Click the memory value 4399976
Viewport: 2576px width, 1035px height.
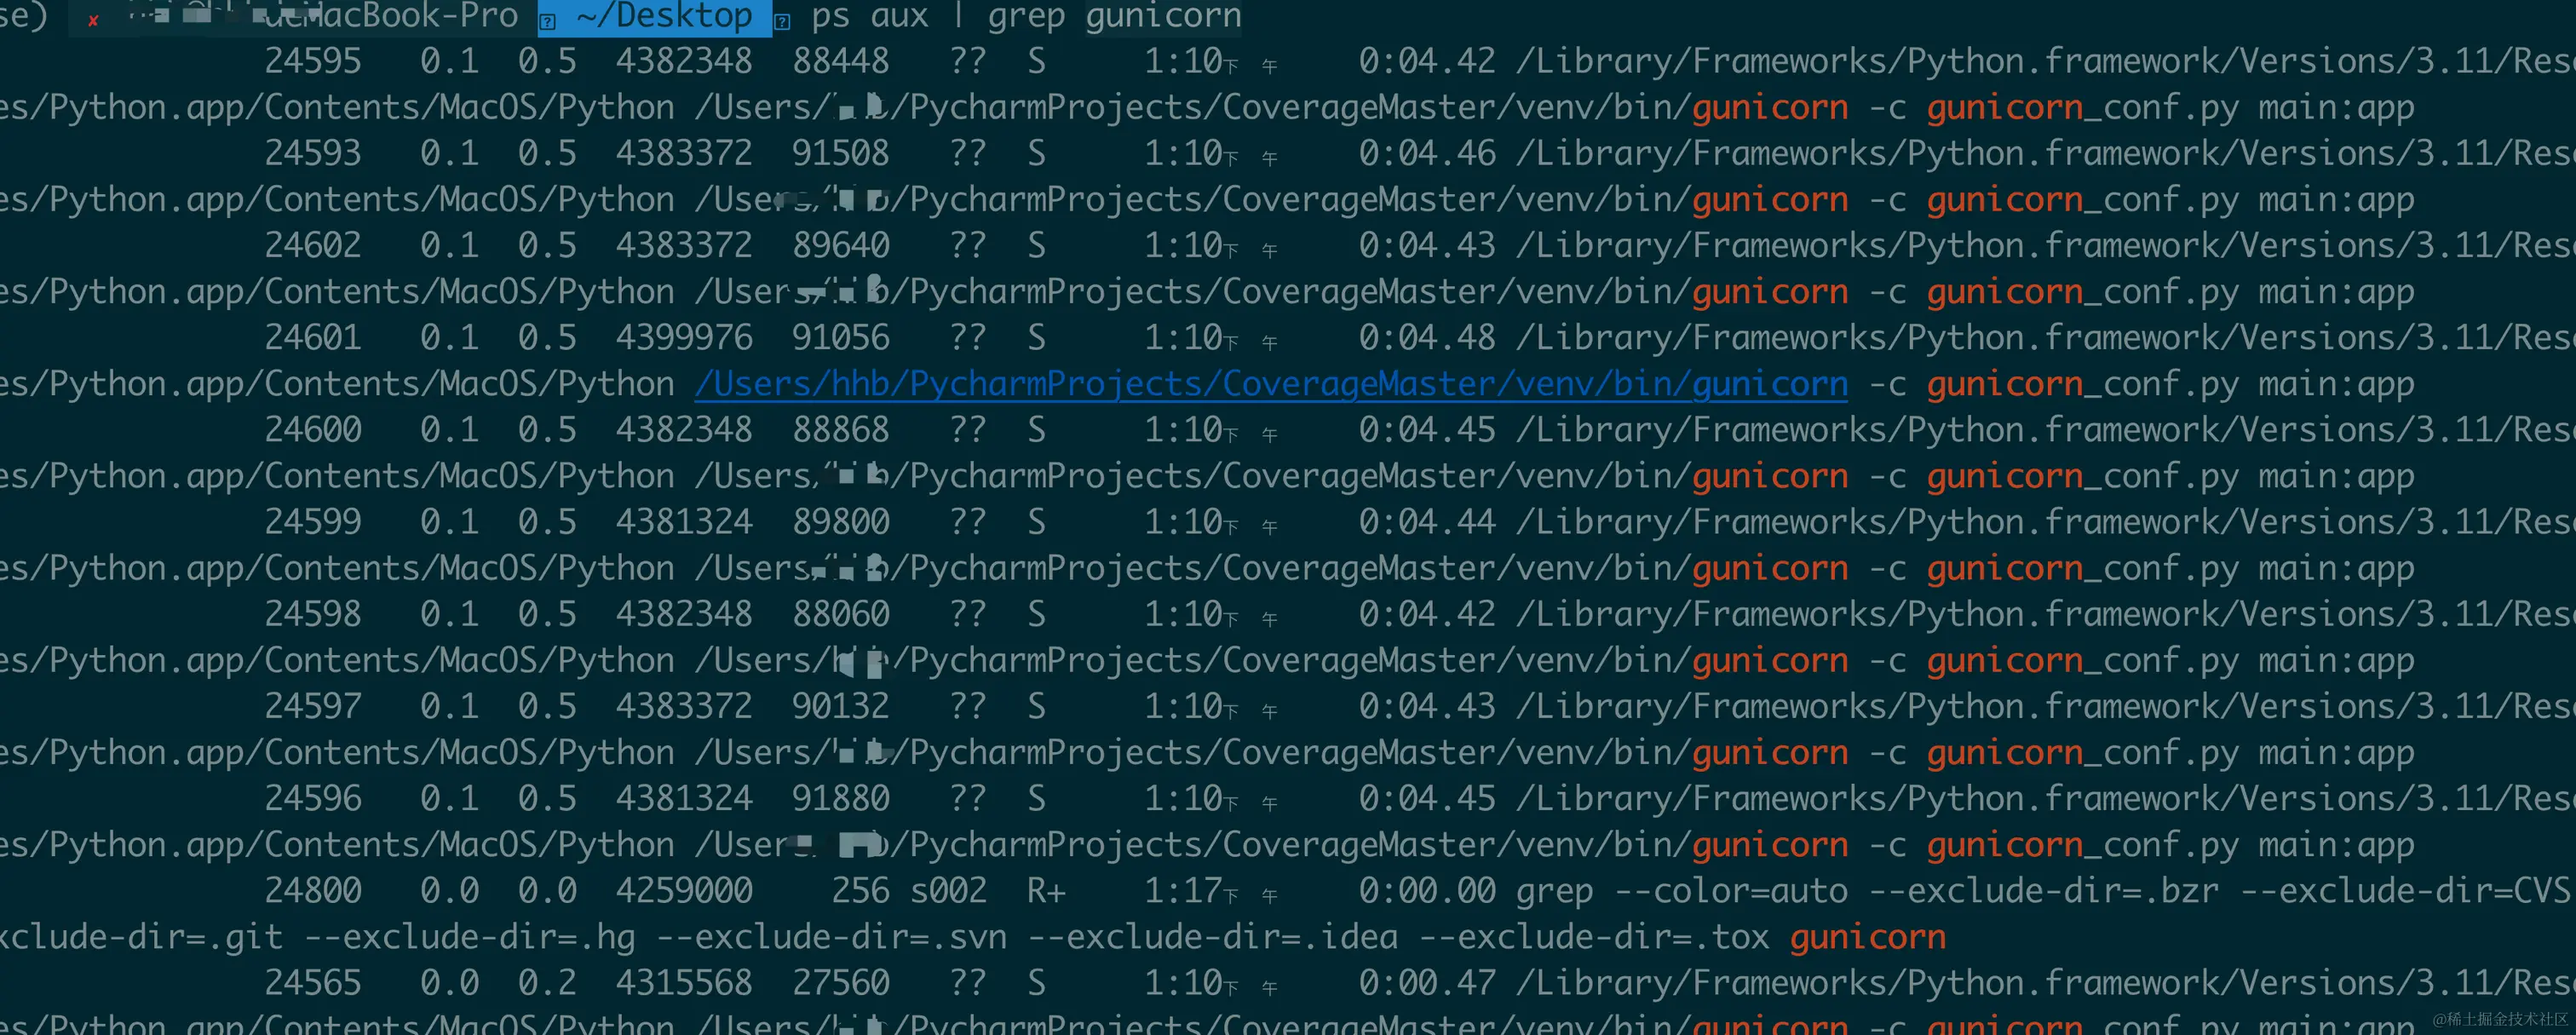coord(684,338)
